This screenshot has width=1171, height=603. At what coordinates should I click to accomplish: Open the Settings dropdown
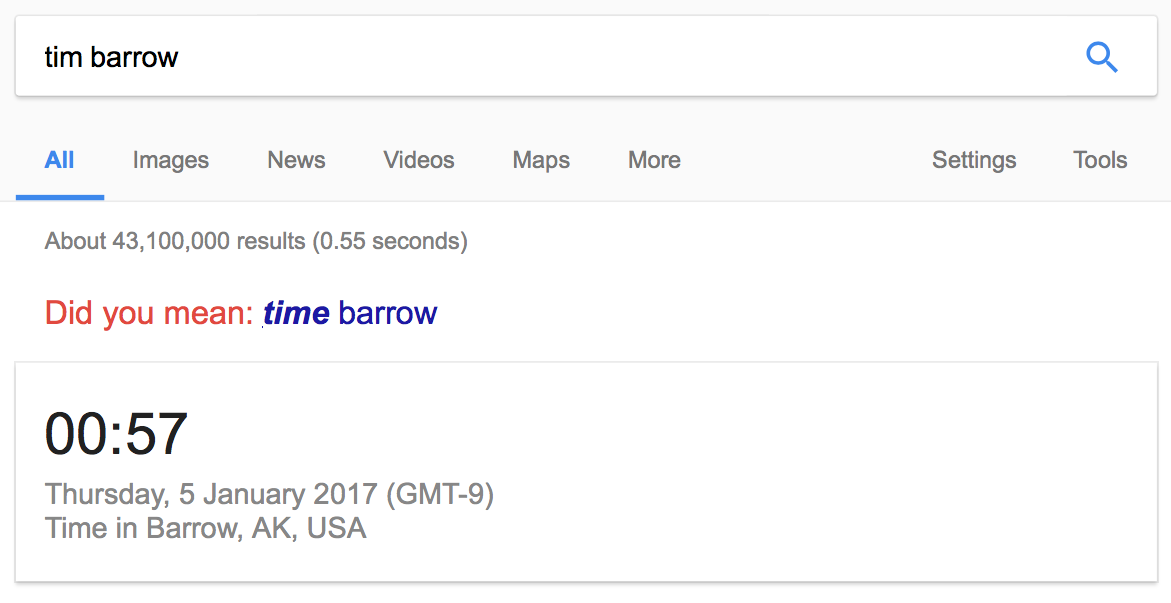point(974,160)
